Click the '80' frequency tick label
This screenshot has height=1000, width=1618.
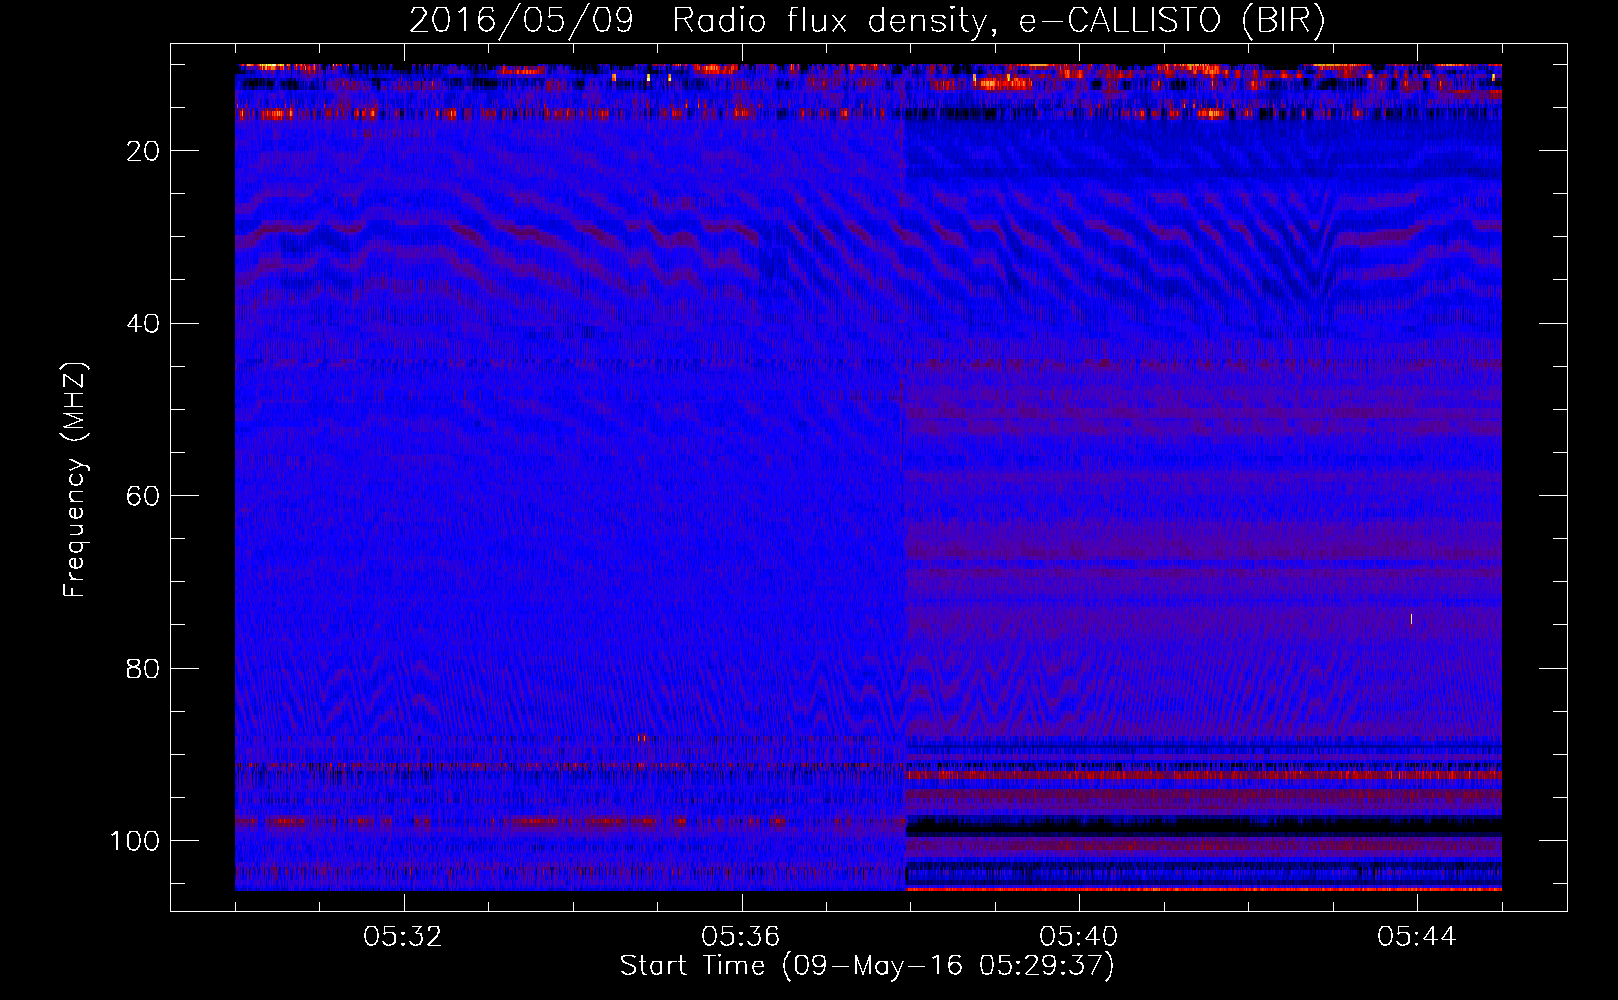point(144,668)
